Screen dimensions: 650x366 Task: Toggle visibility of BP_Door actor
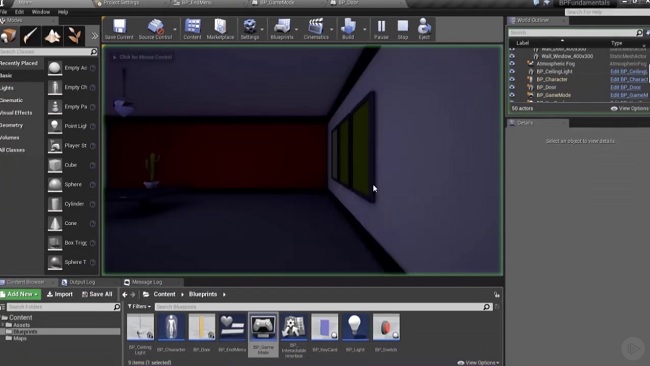[512, 87]
